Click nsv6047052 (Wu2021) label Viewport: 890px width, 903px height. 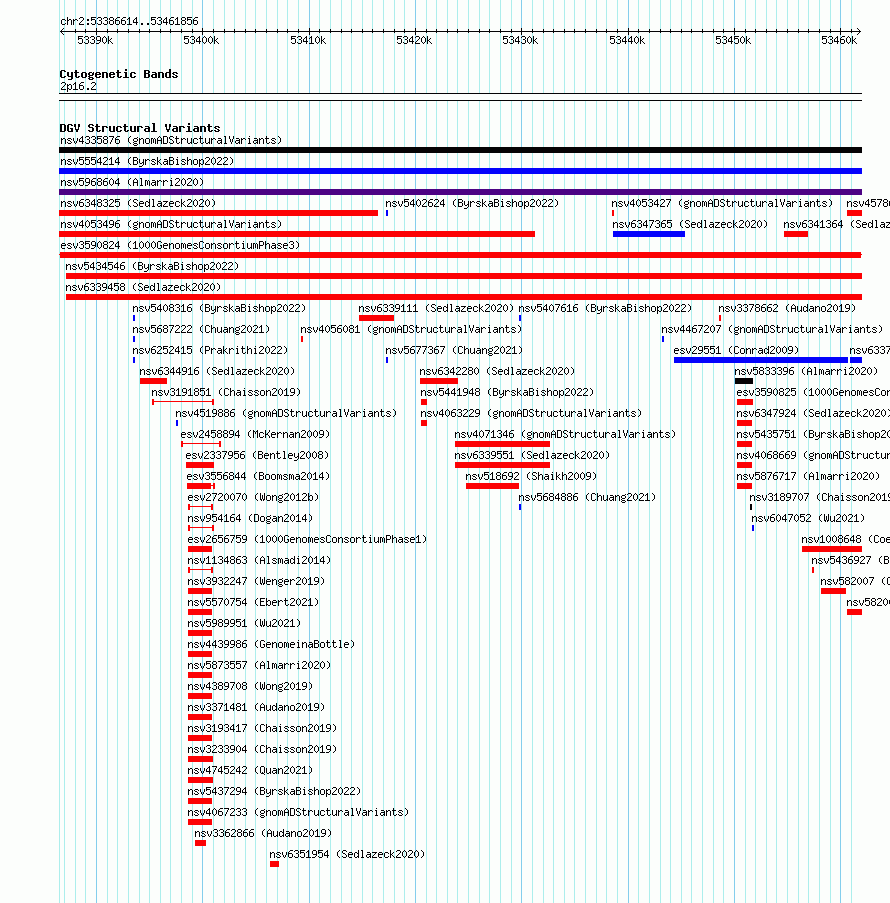[808, 519]
